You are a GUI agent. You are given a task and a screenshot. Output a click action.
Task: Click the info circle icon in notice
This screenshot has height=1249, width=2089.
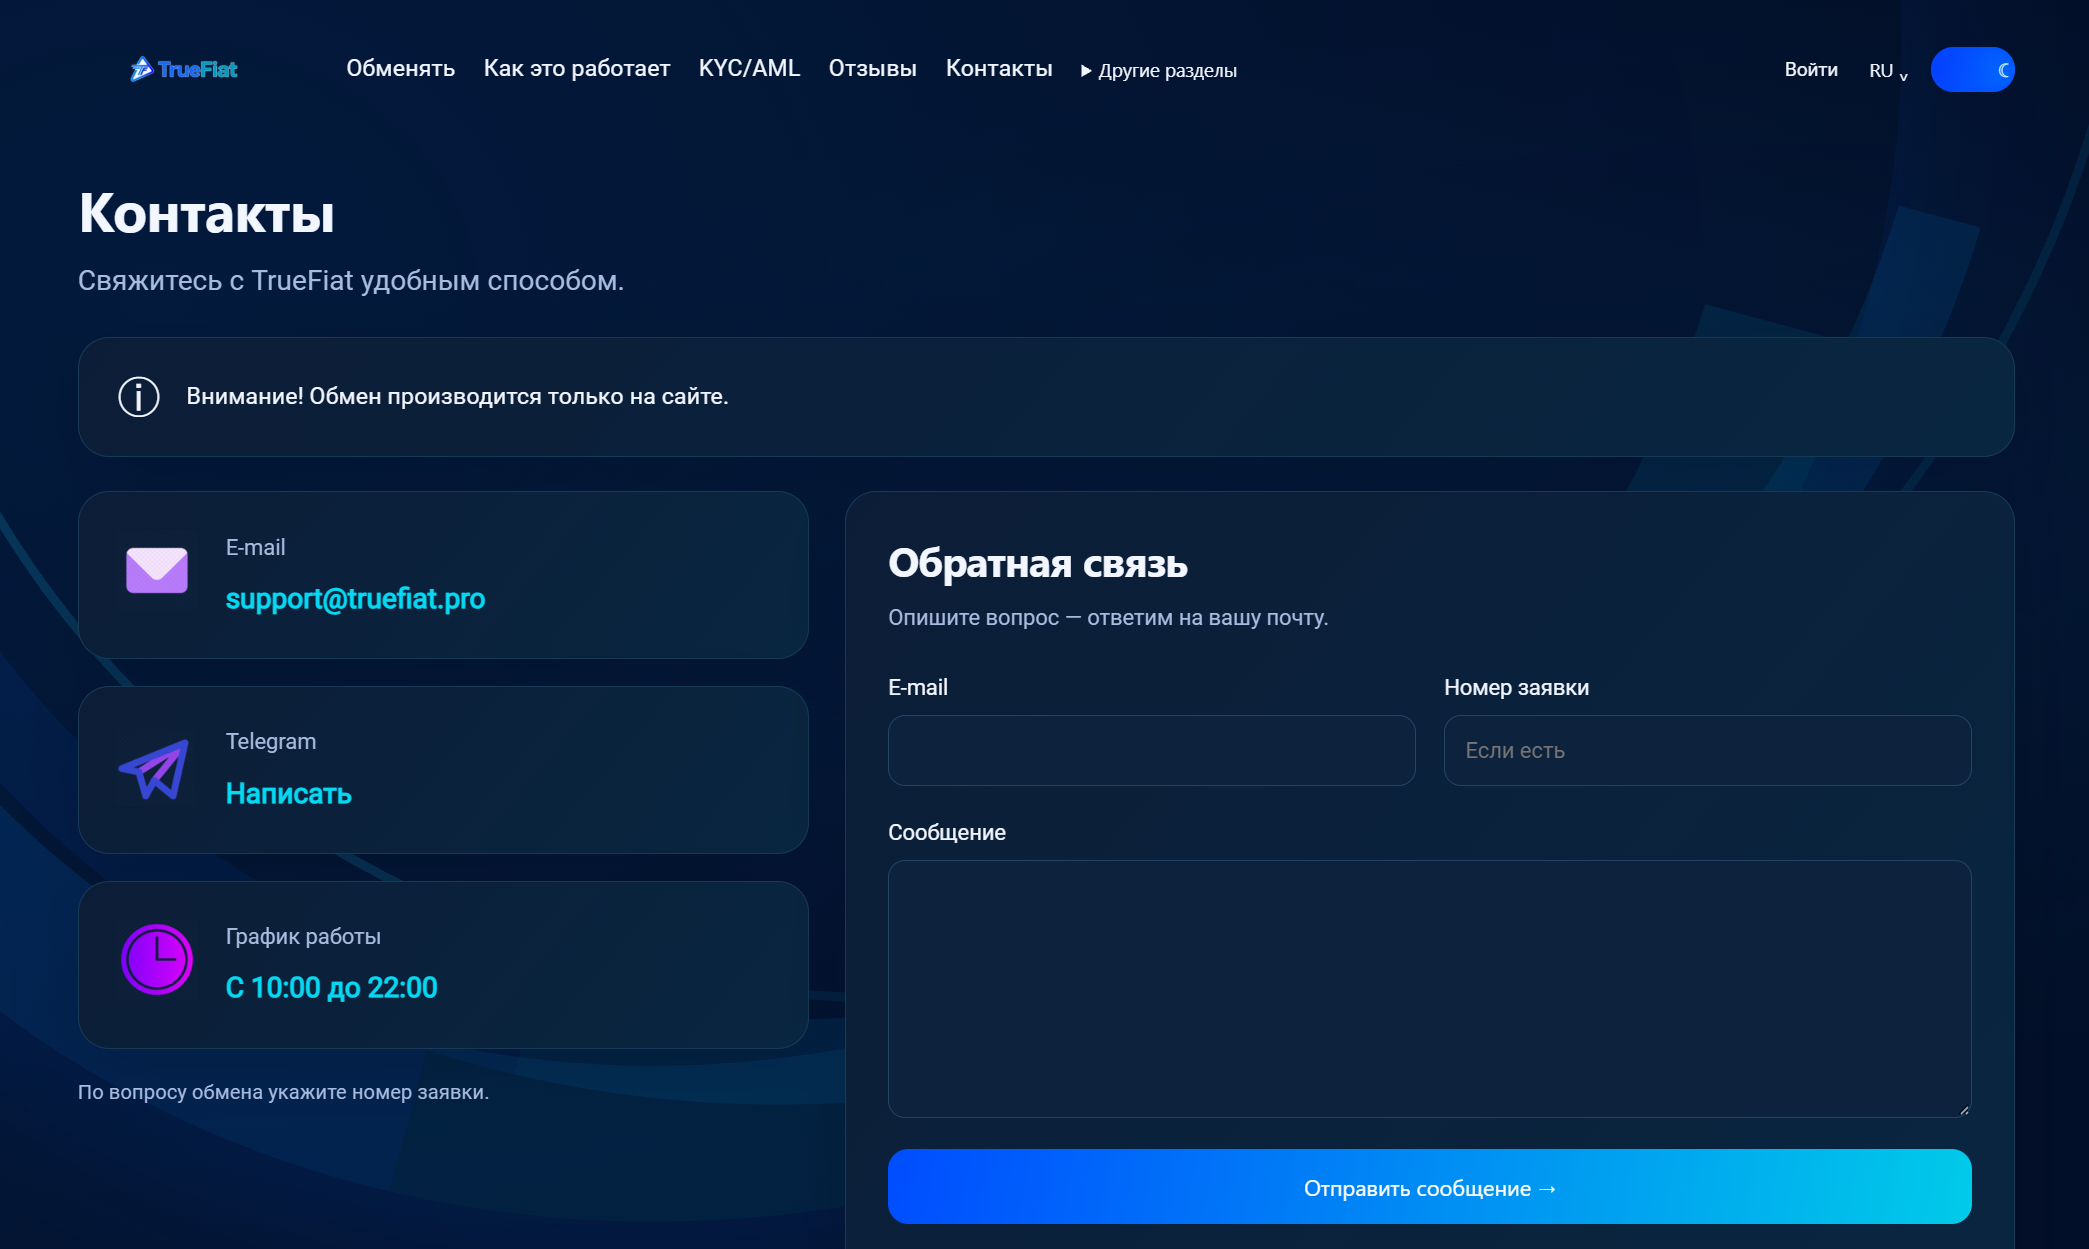coord(139,397)
